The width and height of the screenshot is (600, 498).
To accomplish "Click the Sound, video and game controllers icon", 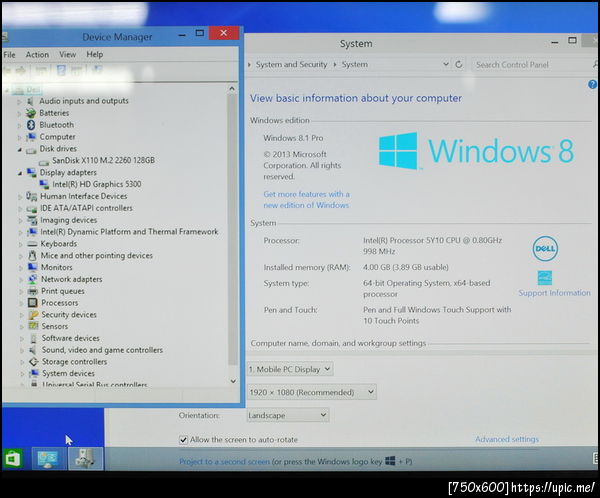I will click(34, 350).
